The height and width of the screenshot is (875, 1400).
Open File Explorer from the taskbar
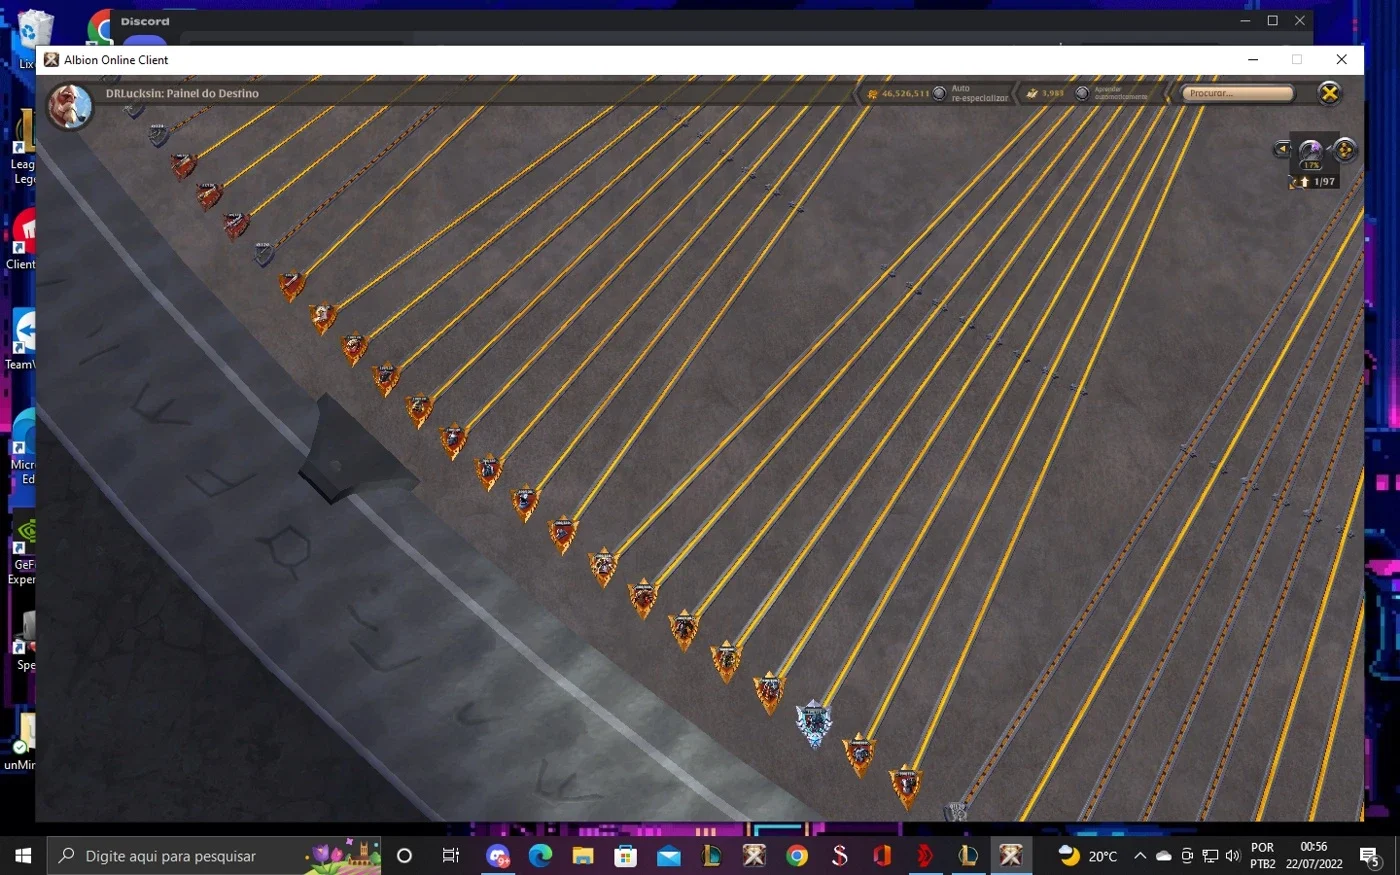(x=583, y=856)
